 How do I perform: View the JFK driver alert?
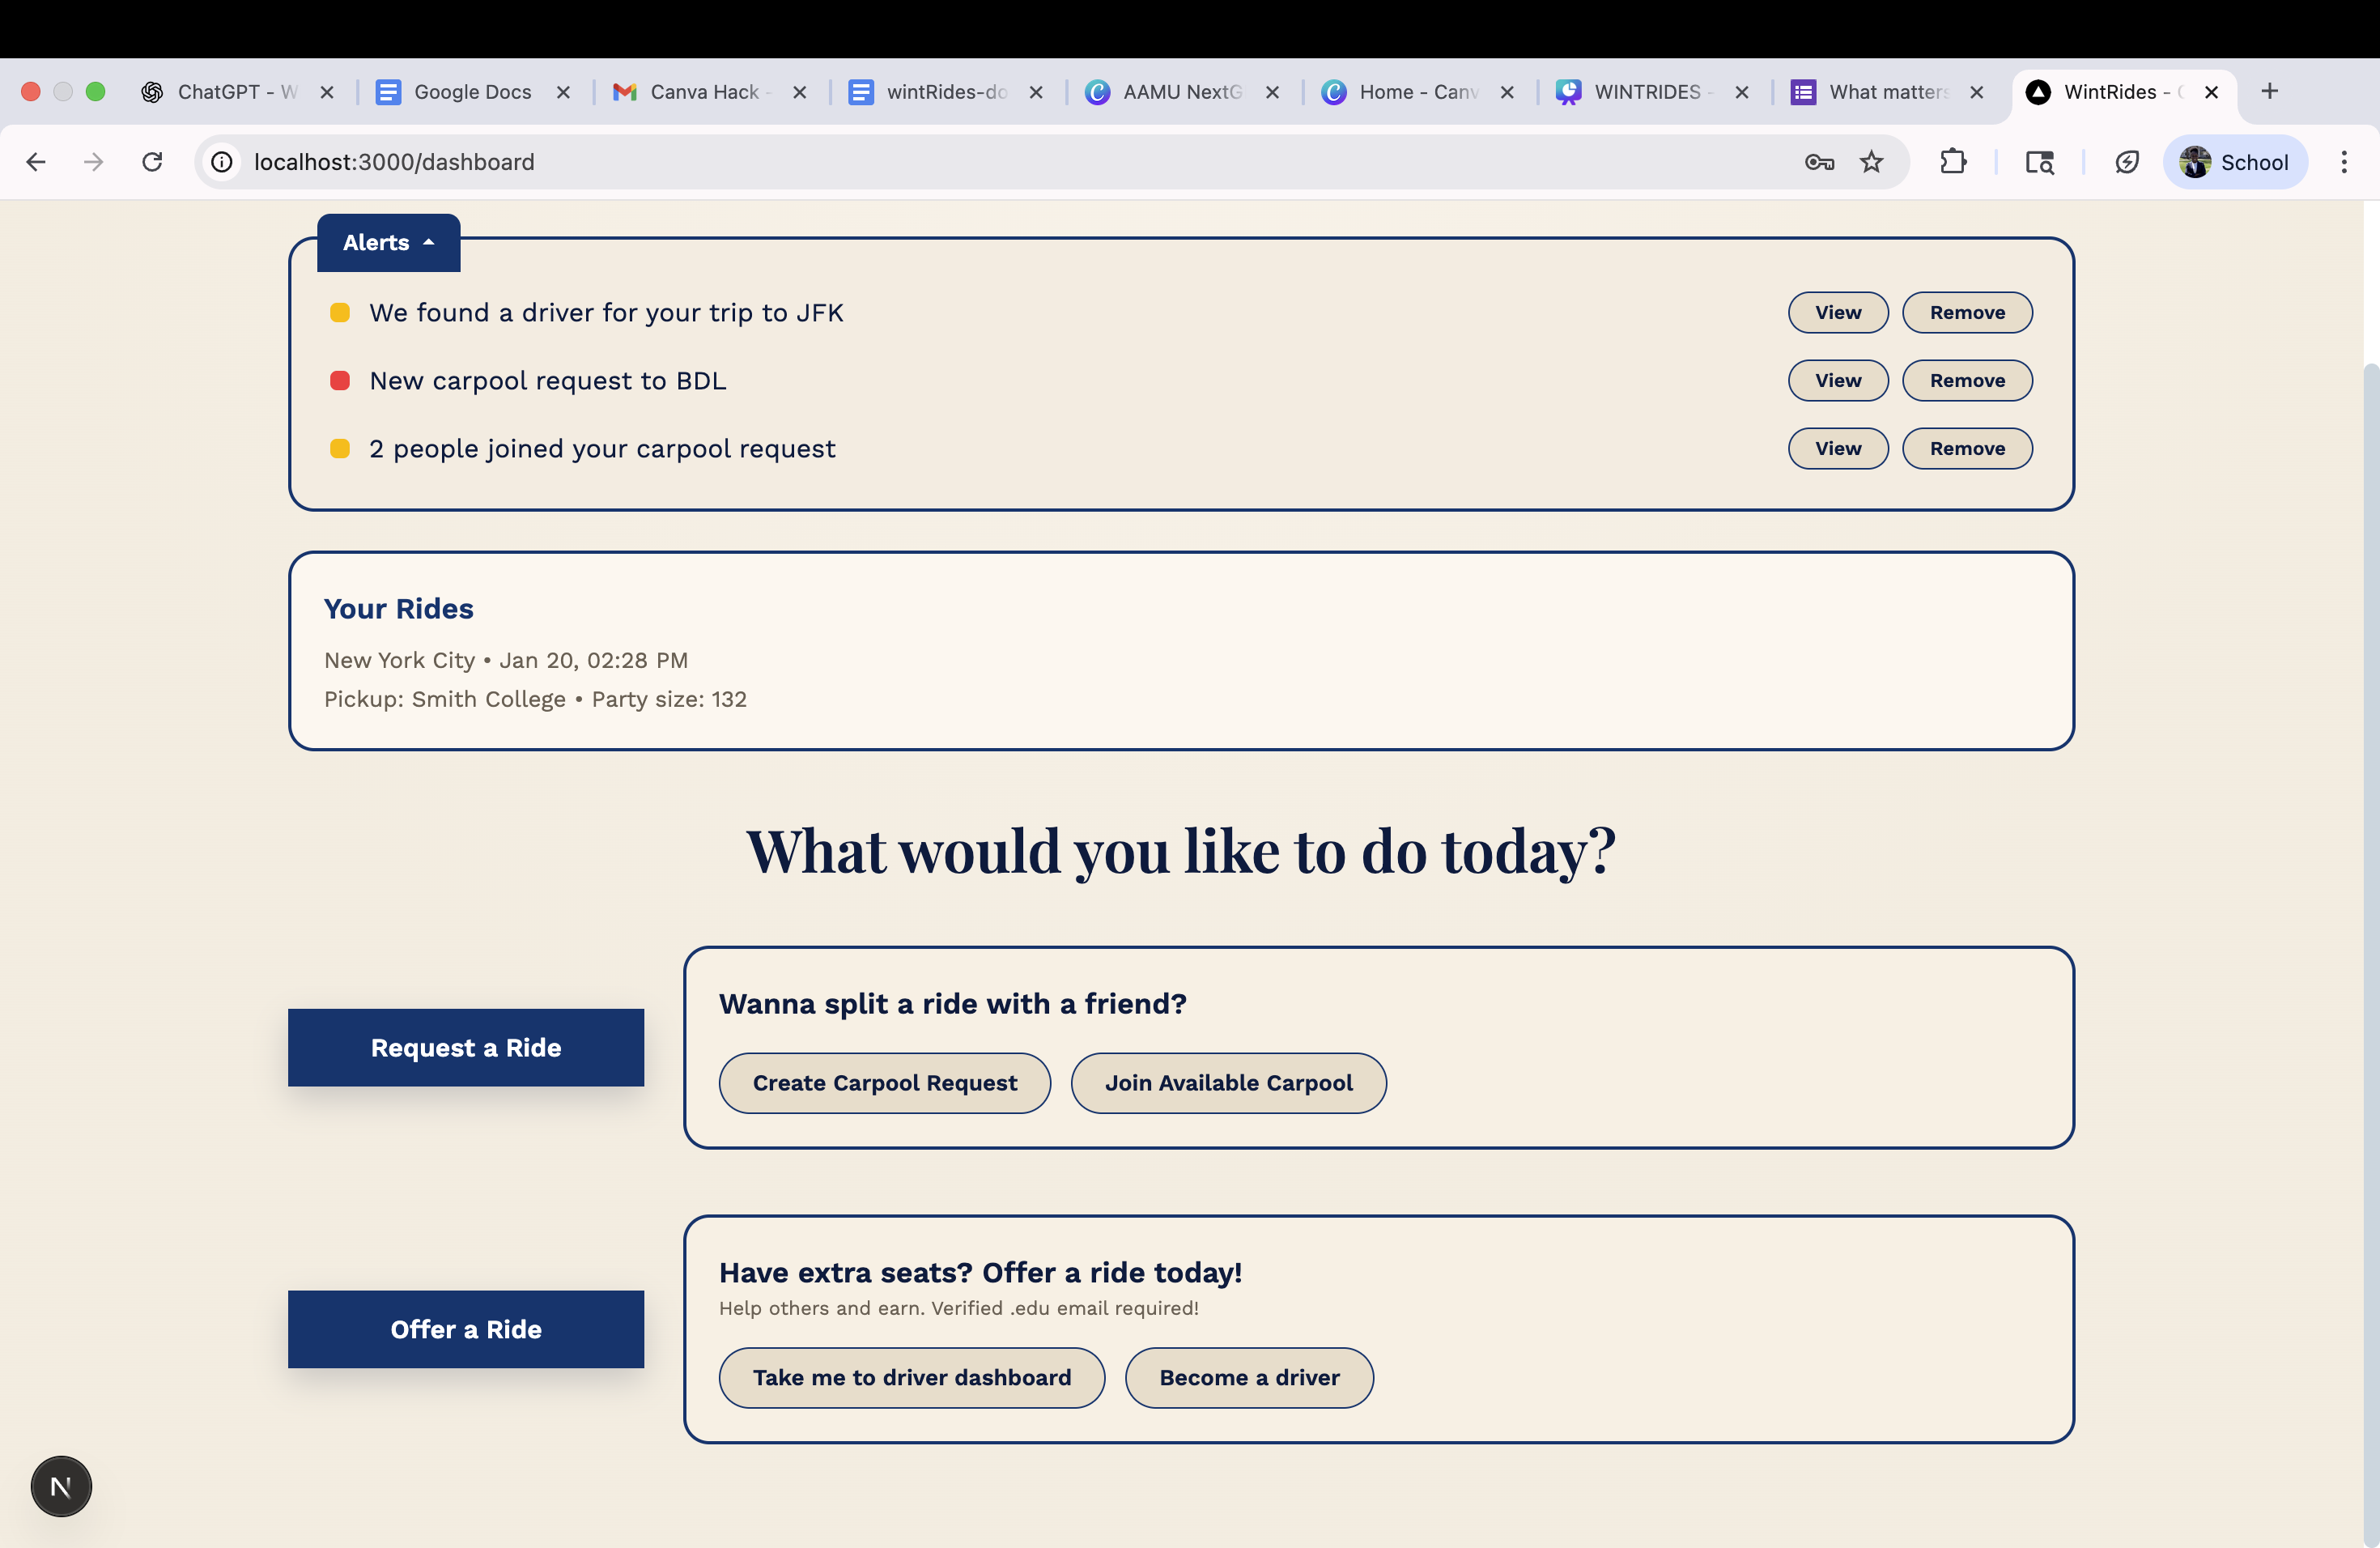(x=1837, y=313)
